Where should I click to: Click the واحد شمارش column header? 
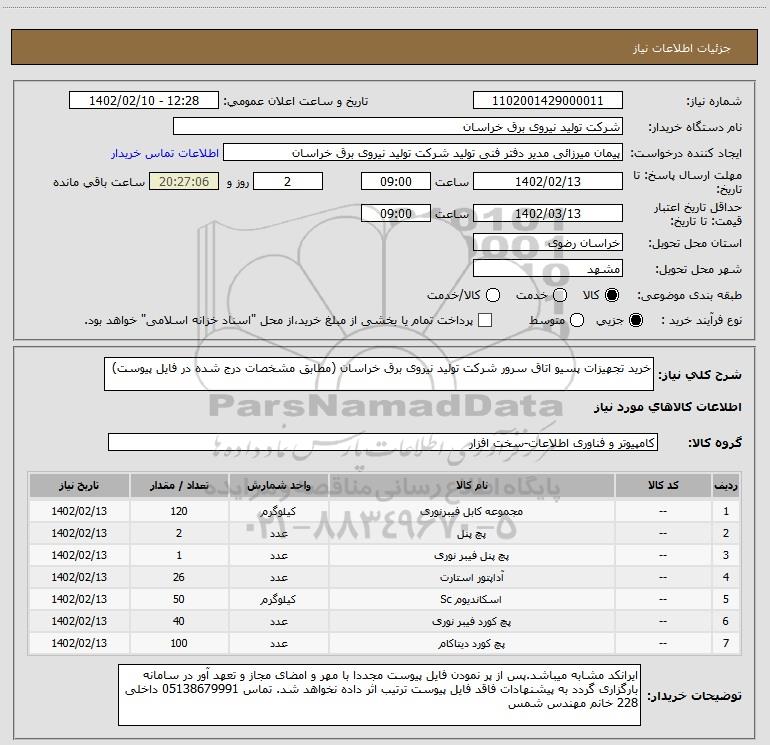tap(278, 485)
